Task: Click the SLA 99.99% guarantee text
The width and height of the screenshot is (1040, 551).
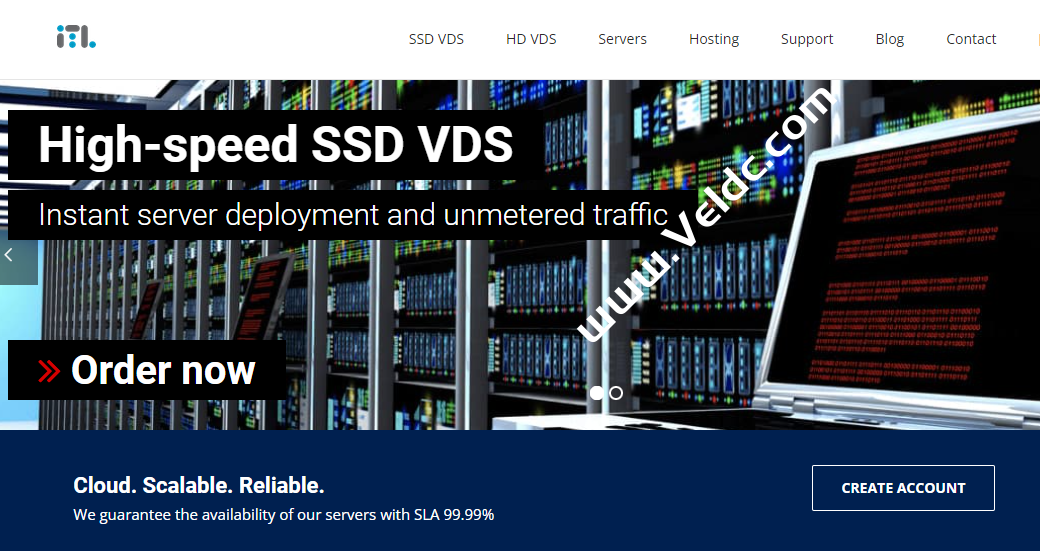Action: tap(283, 515)
